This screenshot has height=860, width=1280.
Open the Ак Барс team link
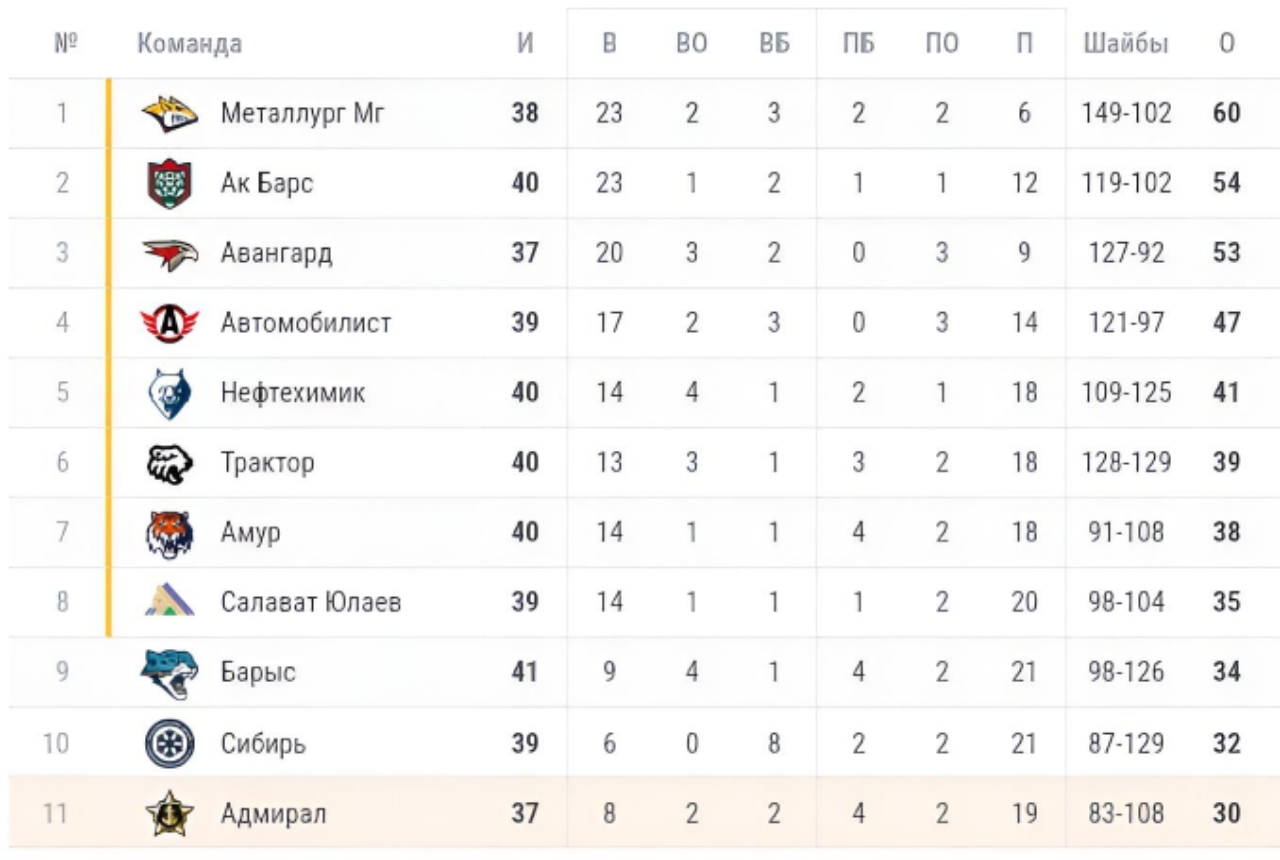266,184
